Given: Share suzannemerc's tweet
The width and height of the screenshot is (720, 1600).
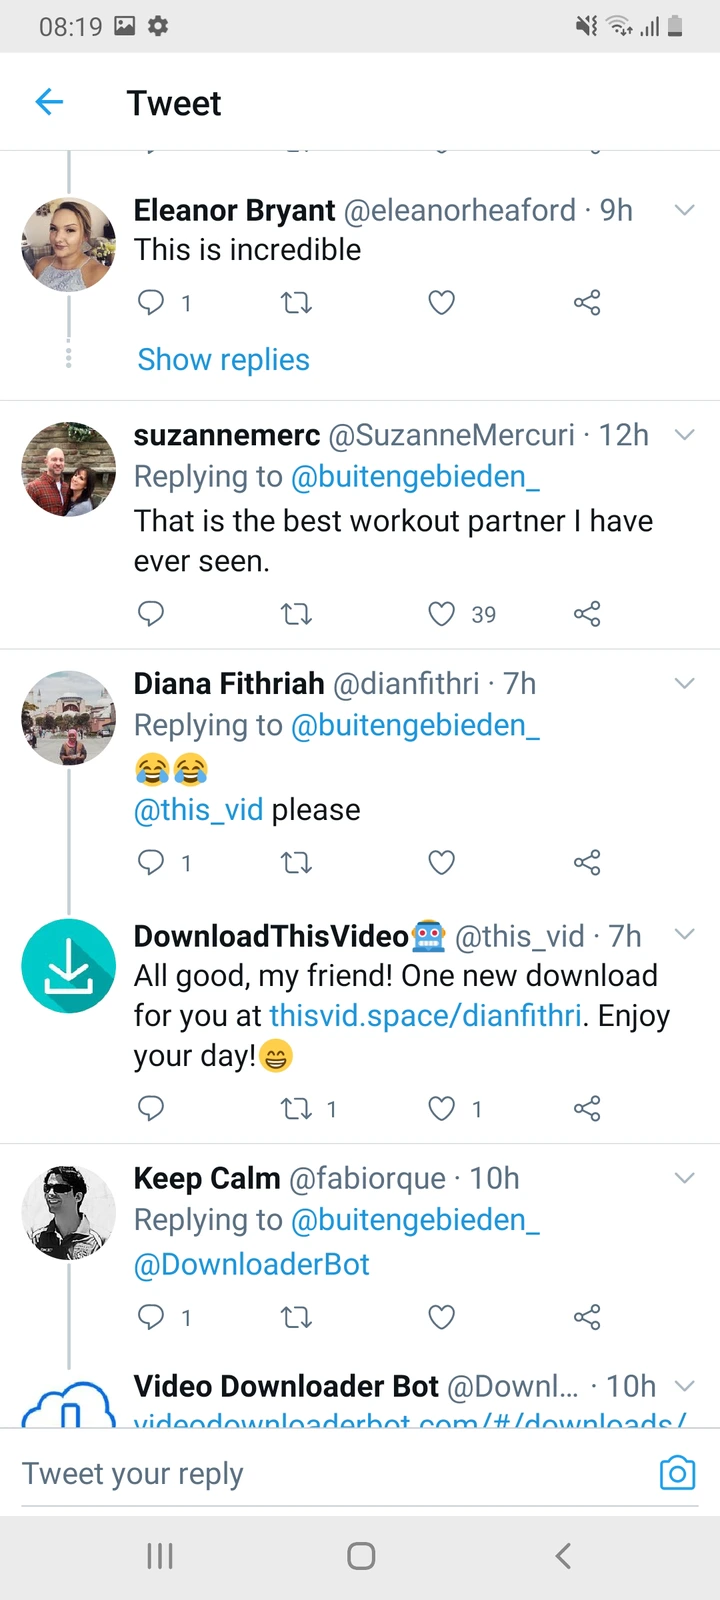Looking at the screenshot, I should (587, 613).
